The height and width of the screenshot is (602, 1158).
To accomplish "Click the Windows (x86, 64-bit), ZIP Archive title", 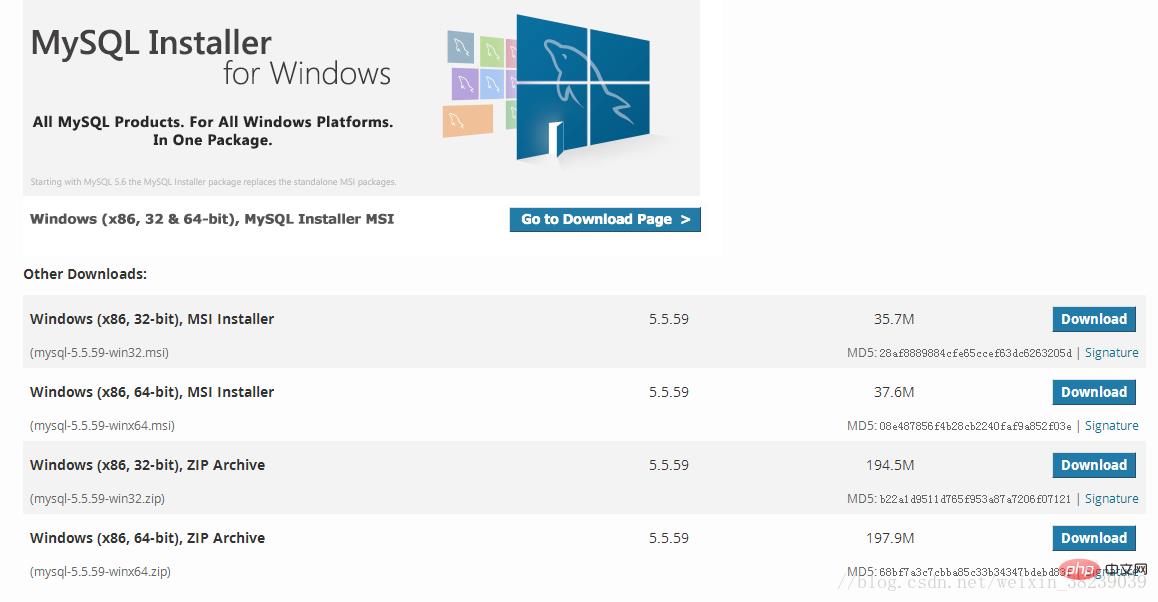I will [147, 538].
